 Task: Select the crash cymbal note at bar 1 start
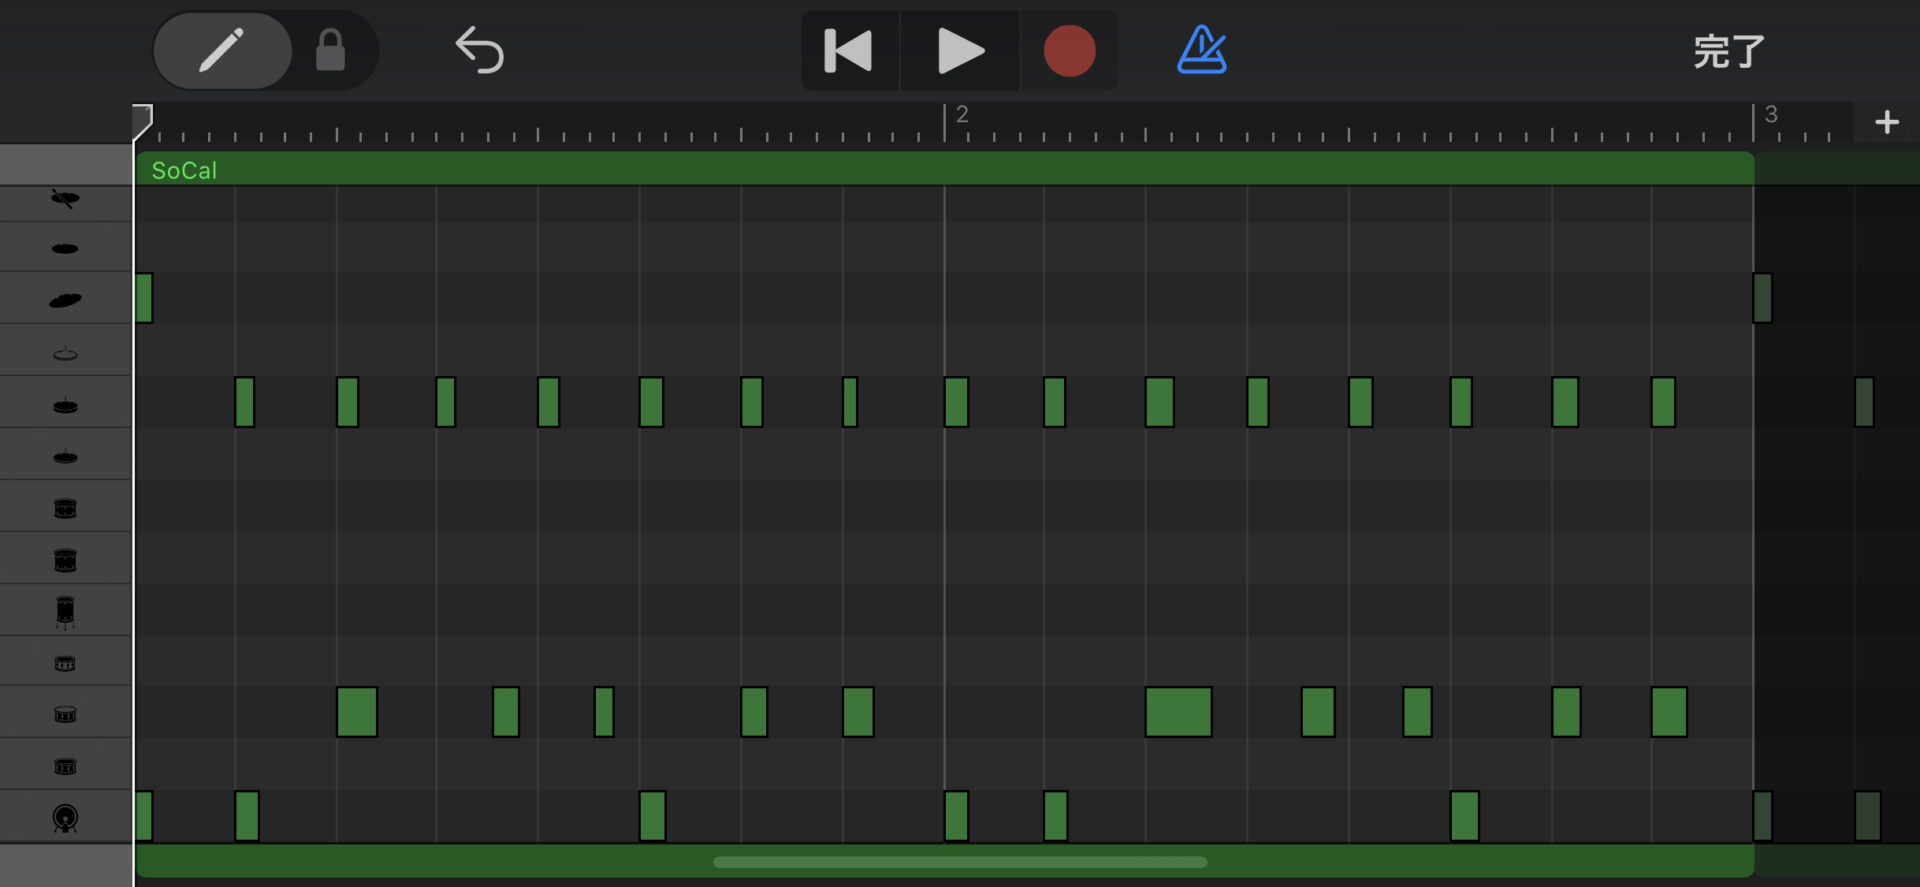[144, 298]
